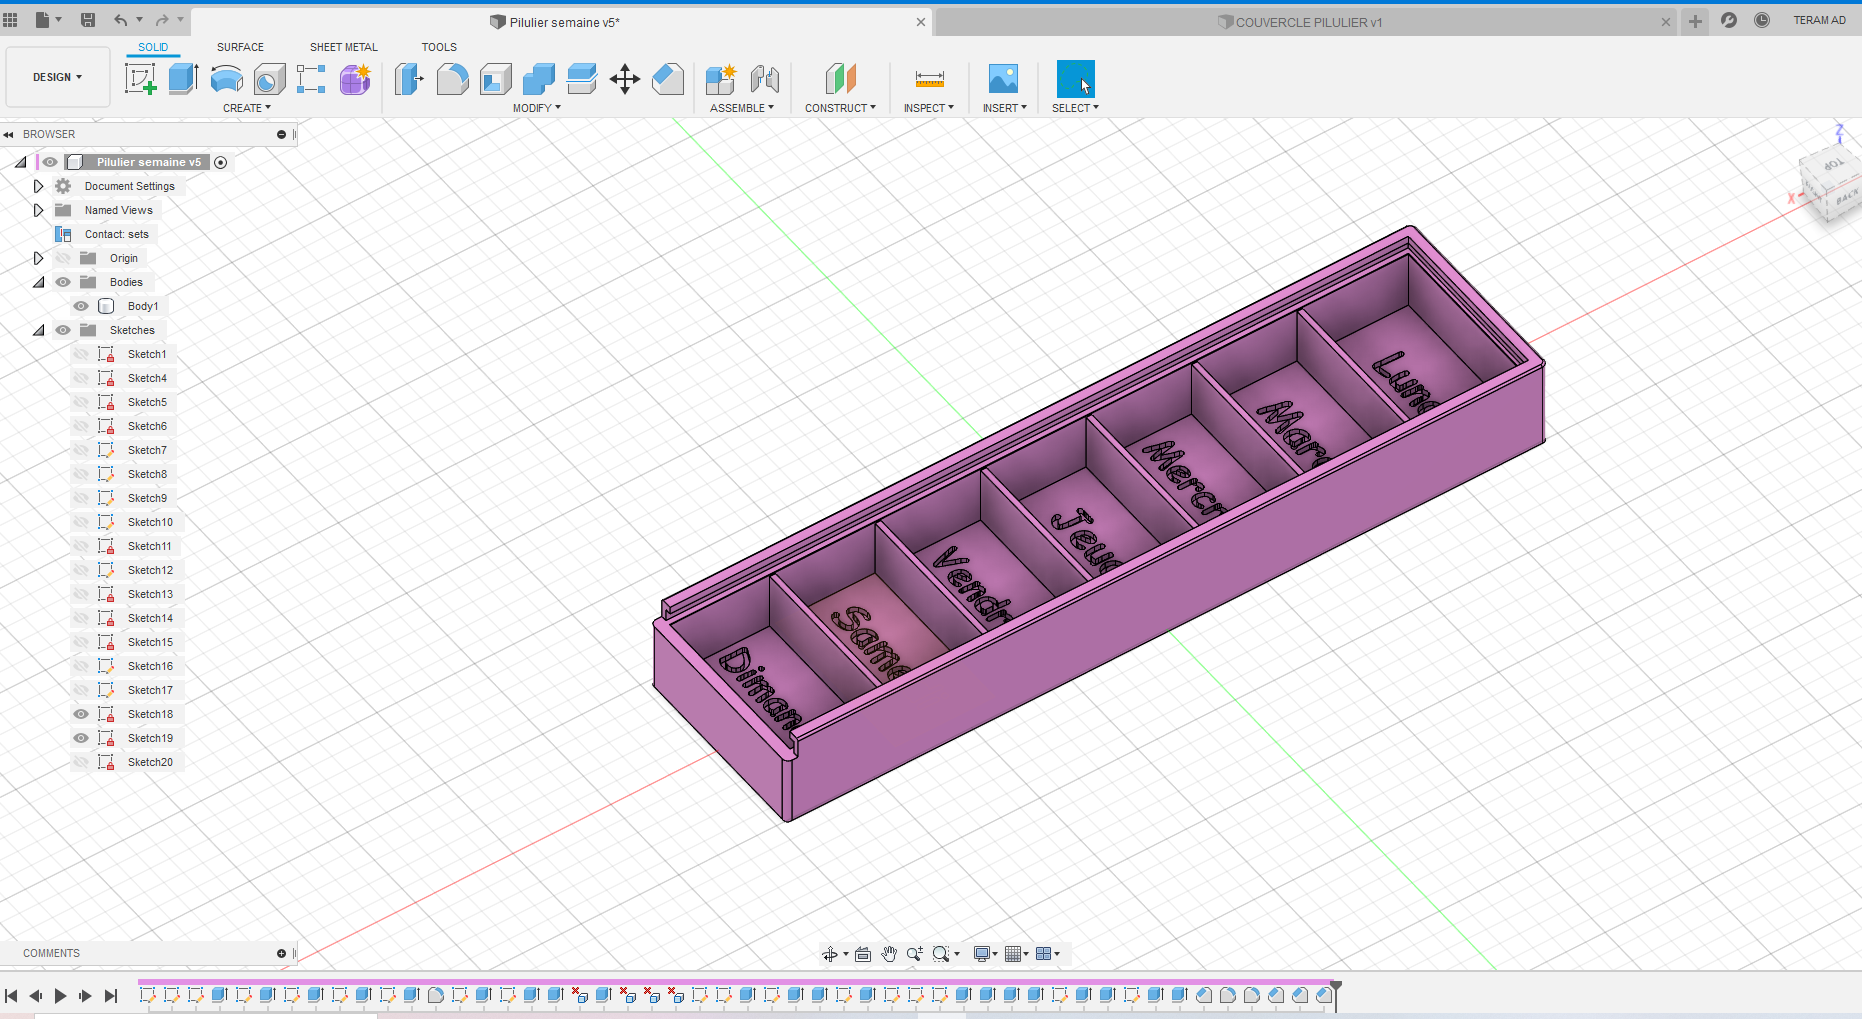Select the Shell tool
This screenshot has height=1019, width=1862.
[495, 79]
